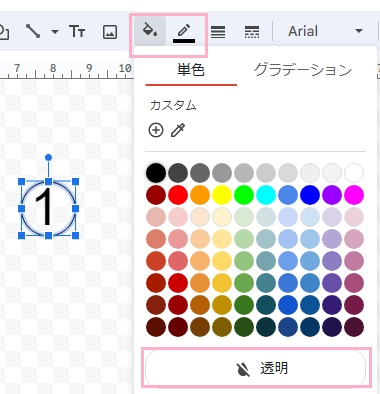Viewport: 380px width, 394px height.
Task: Choose the bright red color swatch
Action: pyautogui.click(x=178, y=195)
